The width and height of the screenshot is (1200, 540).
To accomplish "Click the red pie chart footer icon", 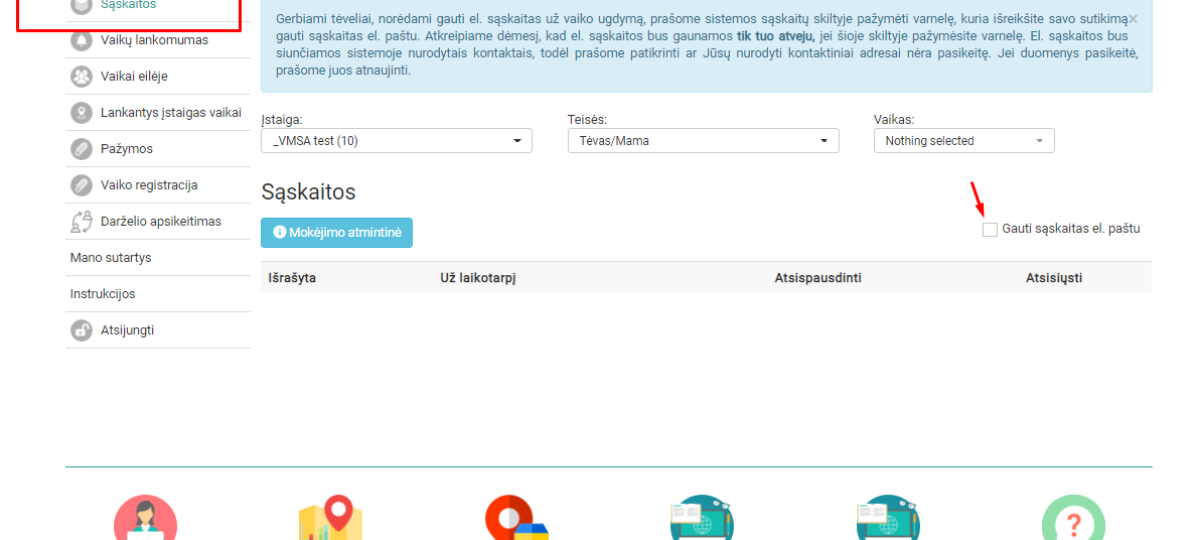I will tap(517, 518).
